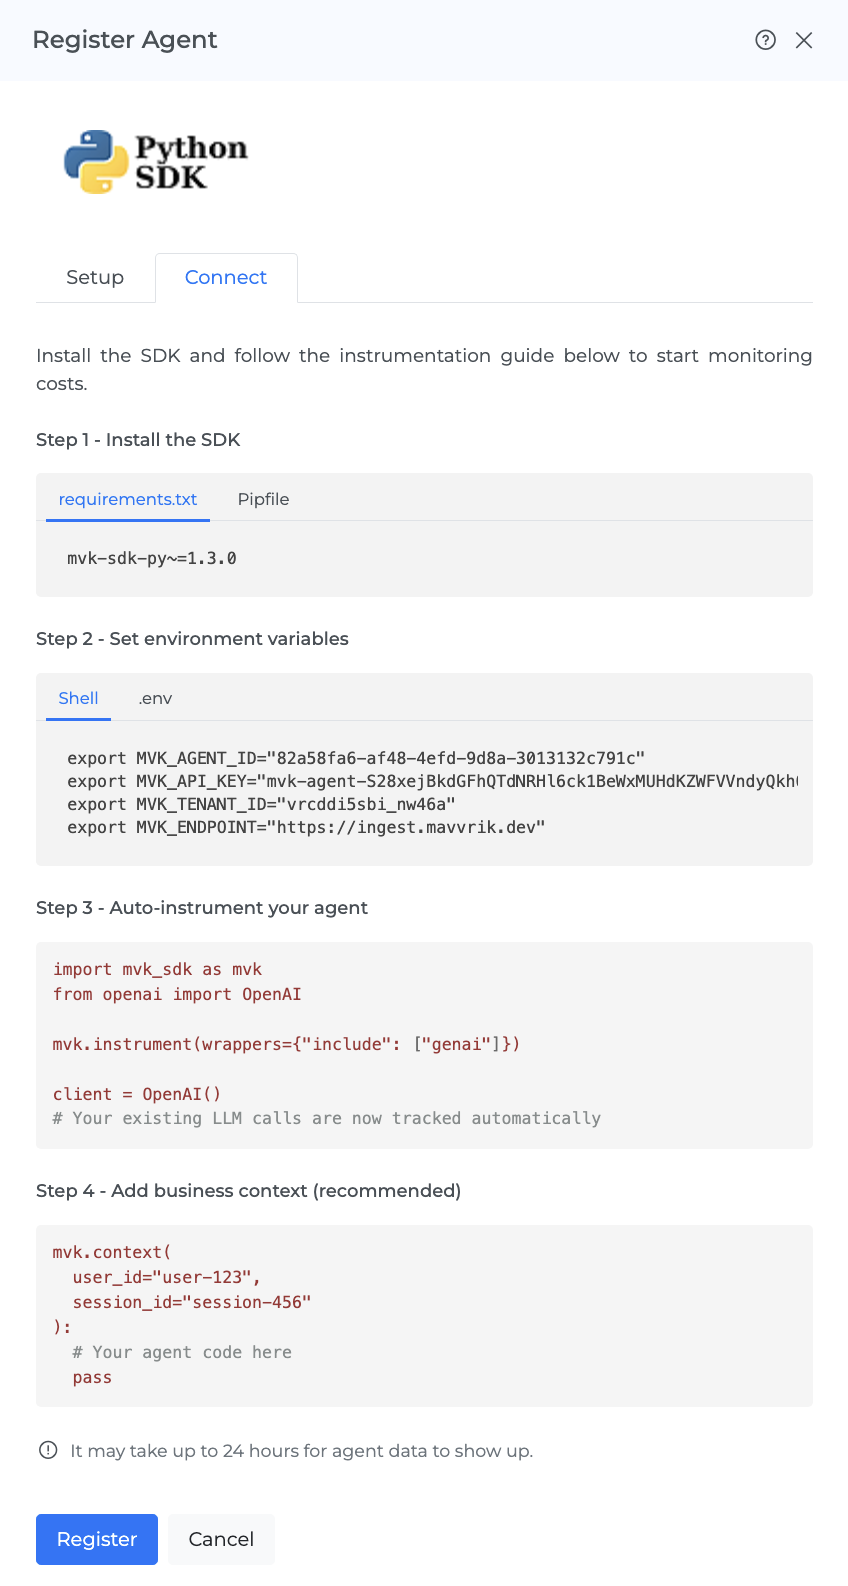Click the Python SDK logo
The image size is (848, 1586).
pyautogui.click(x=155, y=162)
